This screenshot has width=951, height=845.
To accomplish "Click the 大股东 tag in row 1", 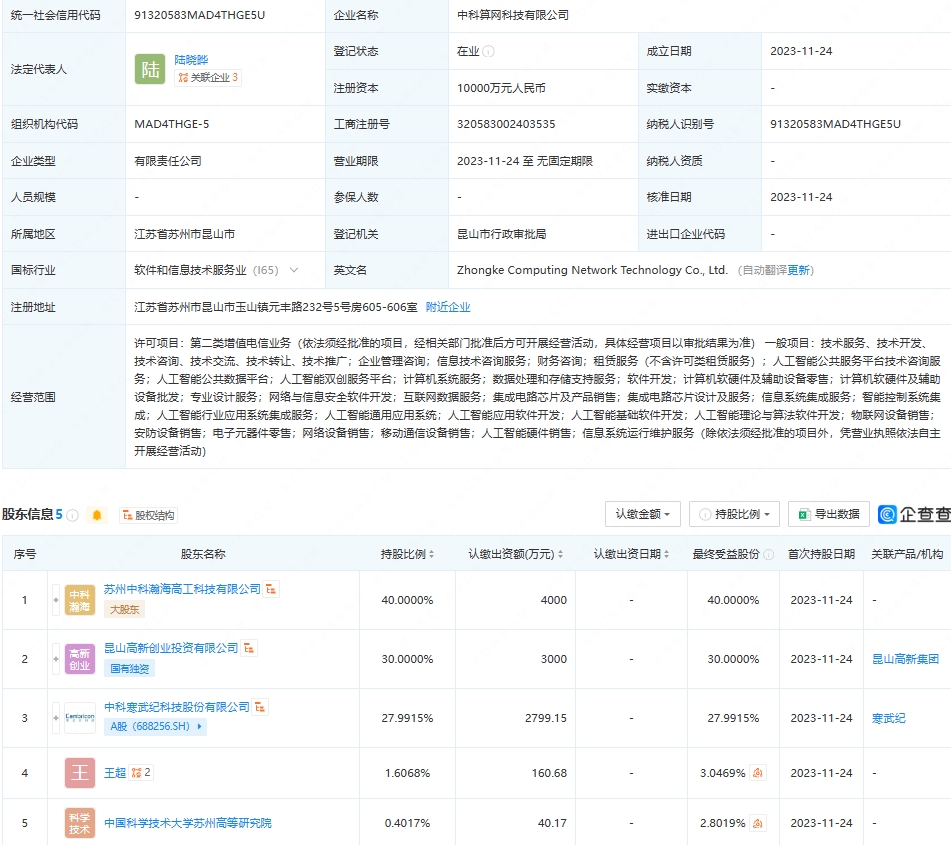I will [x=124, y=609].
